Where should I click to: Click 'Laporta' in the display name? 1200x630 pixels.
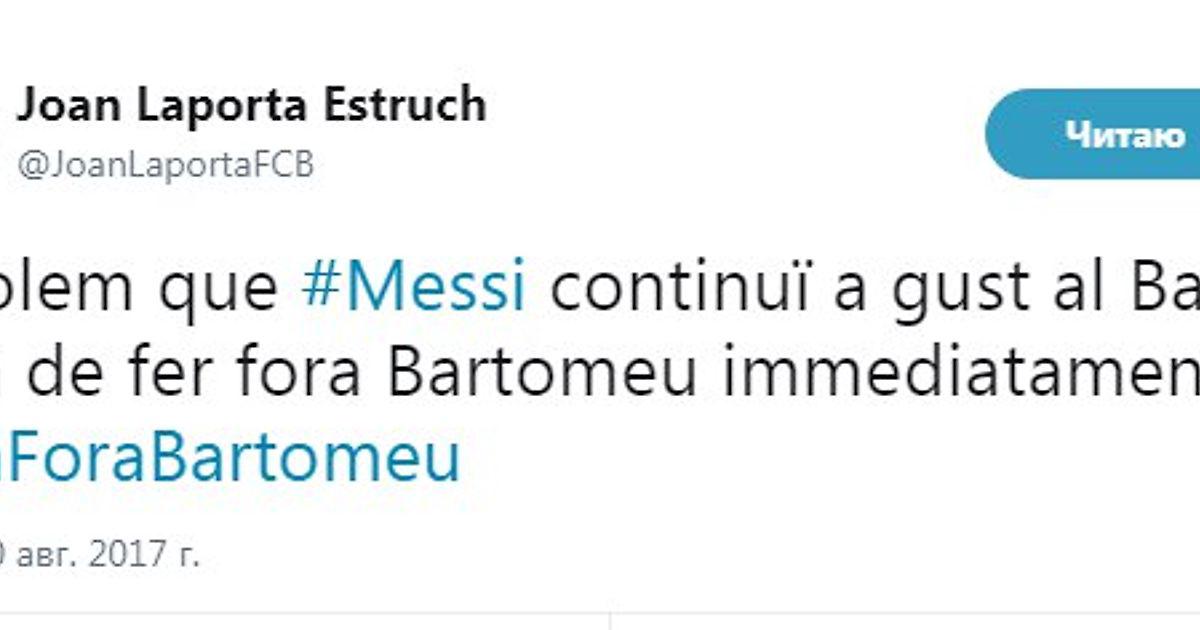pyautogui.click(x=223, y=107)
